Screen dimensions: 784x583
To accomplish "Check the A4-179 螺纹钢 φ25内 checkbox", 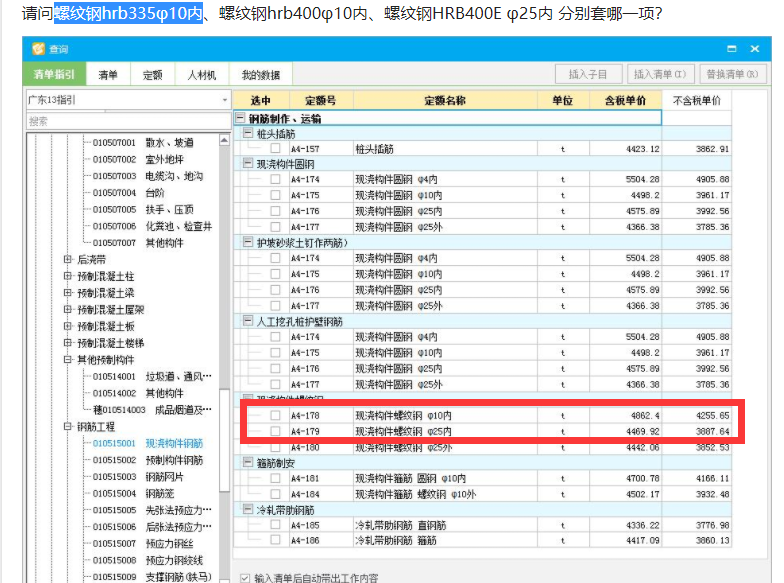I will click(275, 430).
